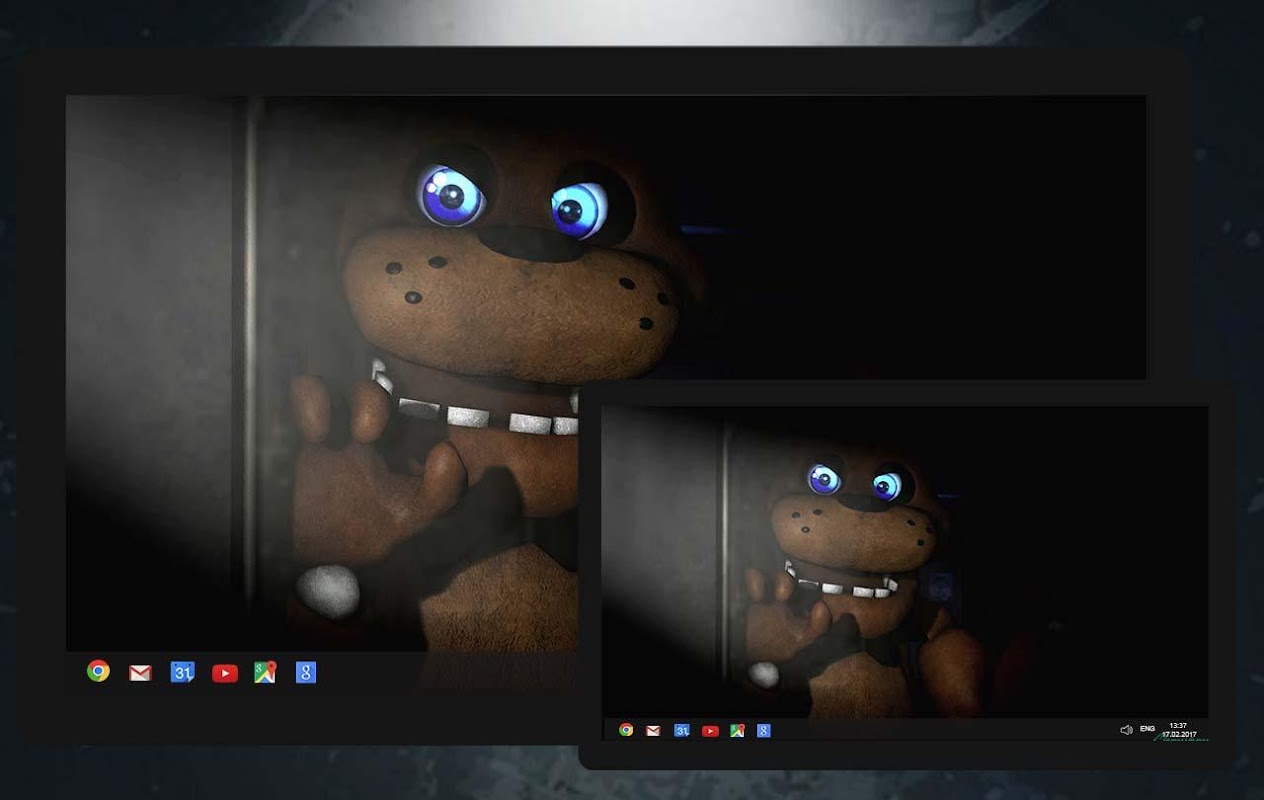
Task: Open Google Search on the small screen taskbar
Action: coord(763,730)
